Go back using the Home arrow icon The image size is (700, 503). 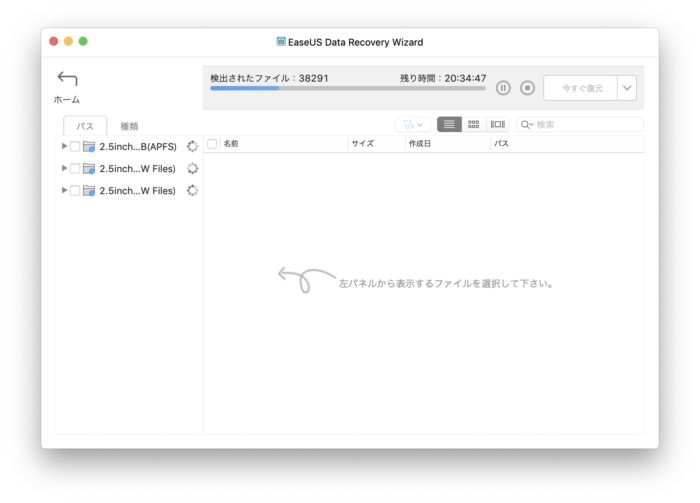coord(67,79)
